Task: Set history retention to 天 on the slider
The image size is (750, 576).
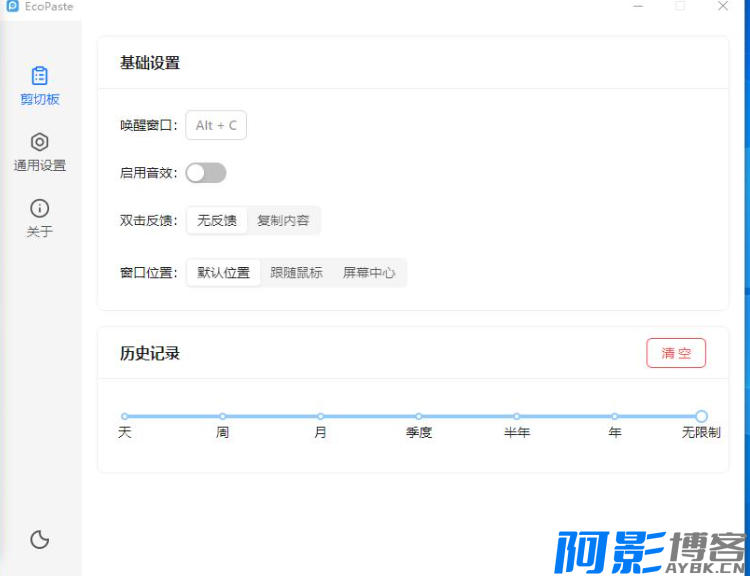Action: [125, 416]
